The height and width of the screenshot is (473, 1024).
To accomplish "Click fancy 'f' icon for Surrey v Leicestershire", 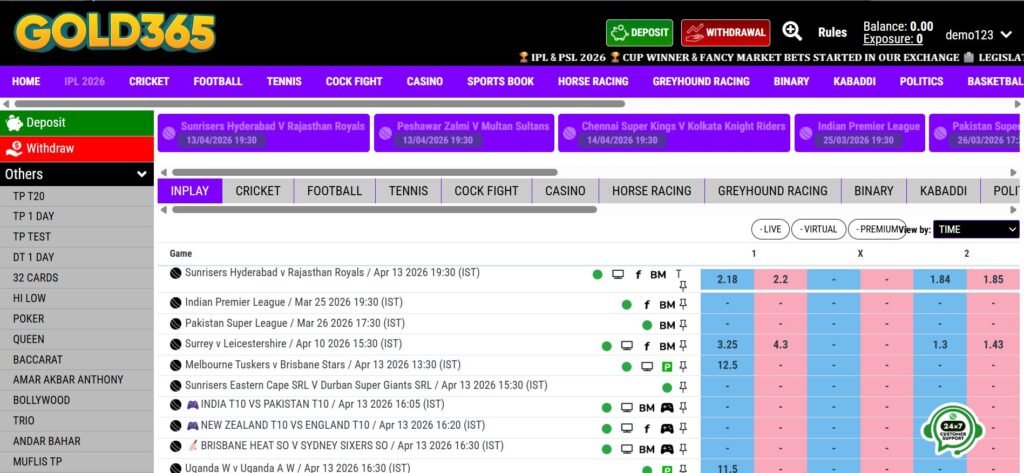I will tap(647, 346).
